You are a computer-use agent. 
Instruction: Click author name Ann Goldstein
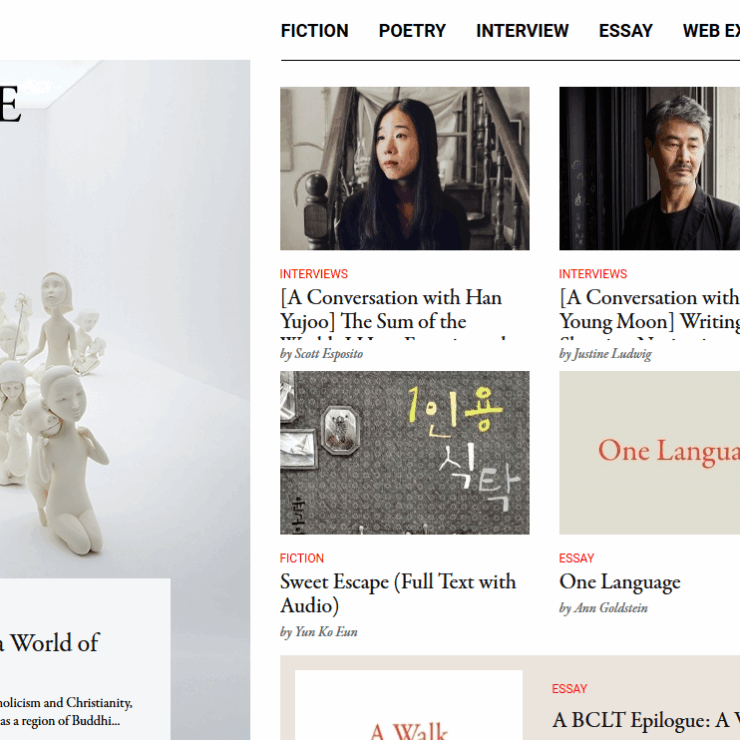(x=603, y=608)
